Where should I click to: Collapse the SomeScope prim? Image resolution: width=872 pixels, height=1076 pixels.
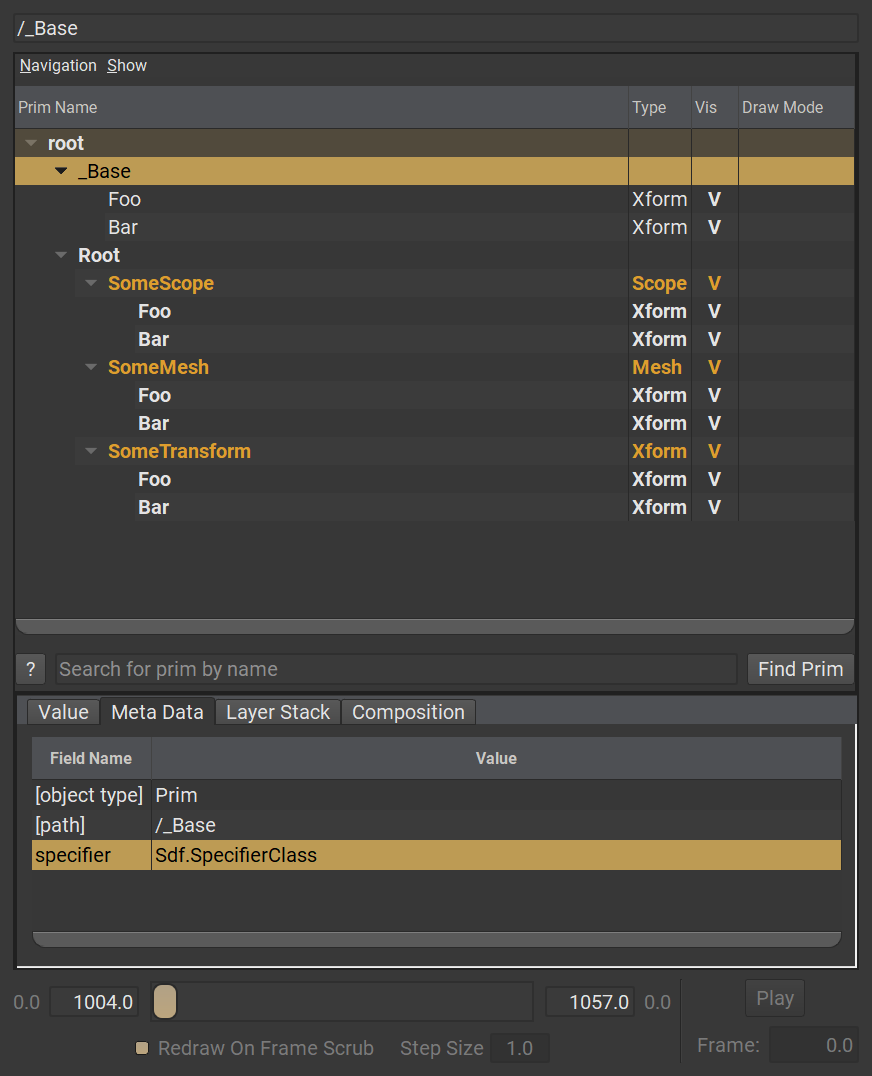(91, 284)
